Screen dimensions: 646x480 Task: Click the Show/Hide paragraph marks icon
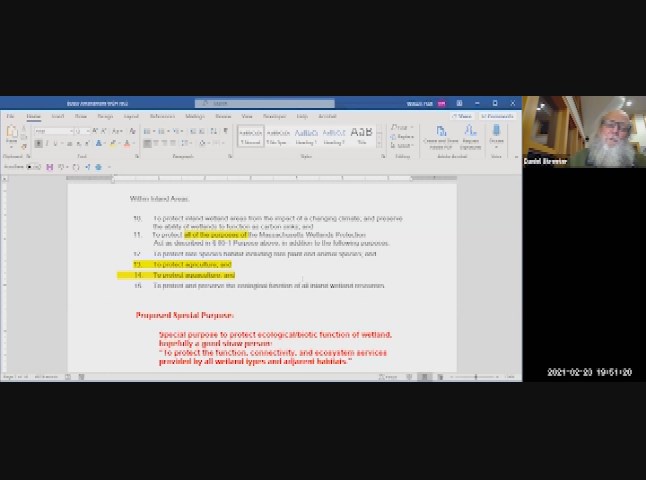pos(225,131)
